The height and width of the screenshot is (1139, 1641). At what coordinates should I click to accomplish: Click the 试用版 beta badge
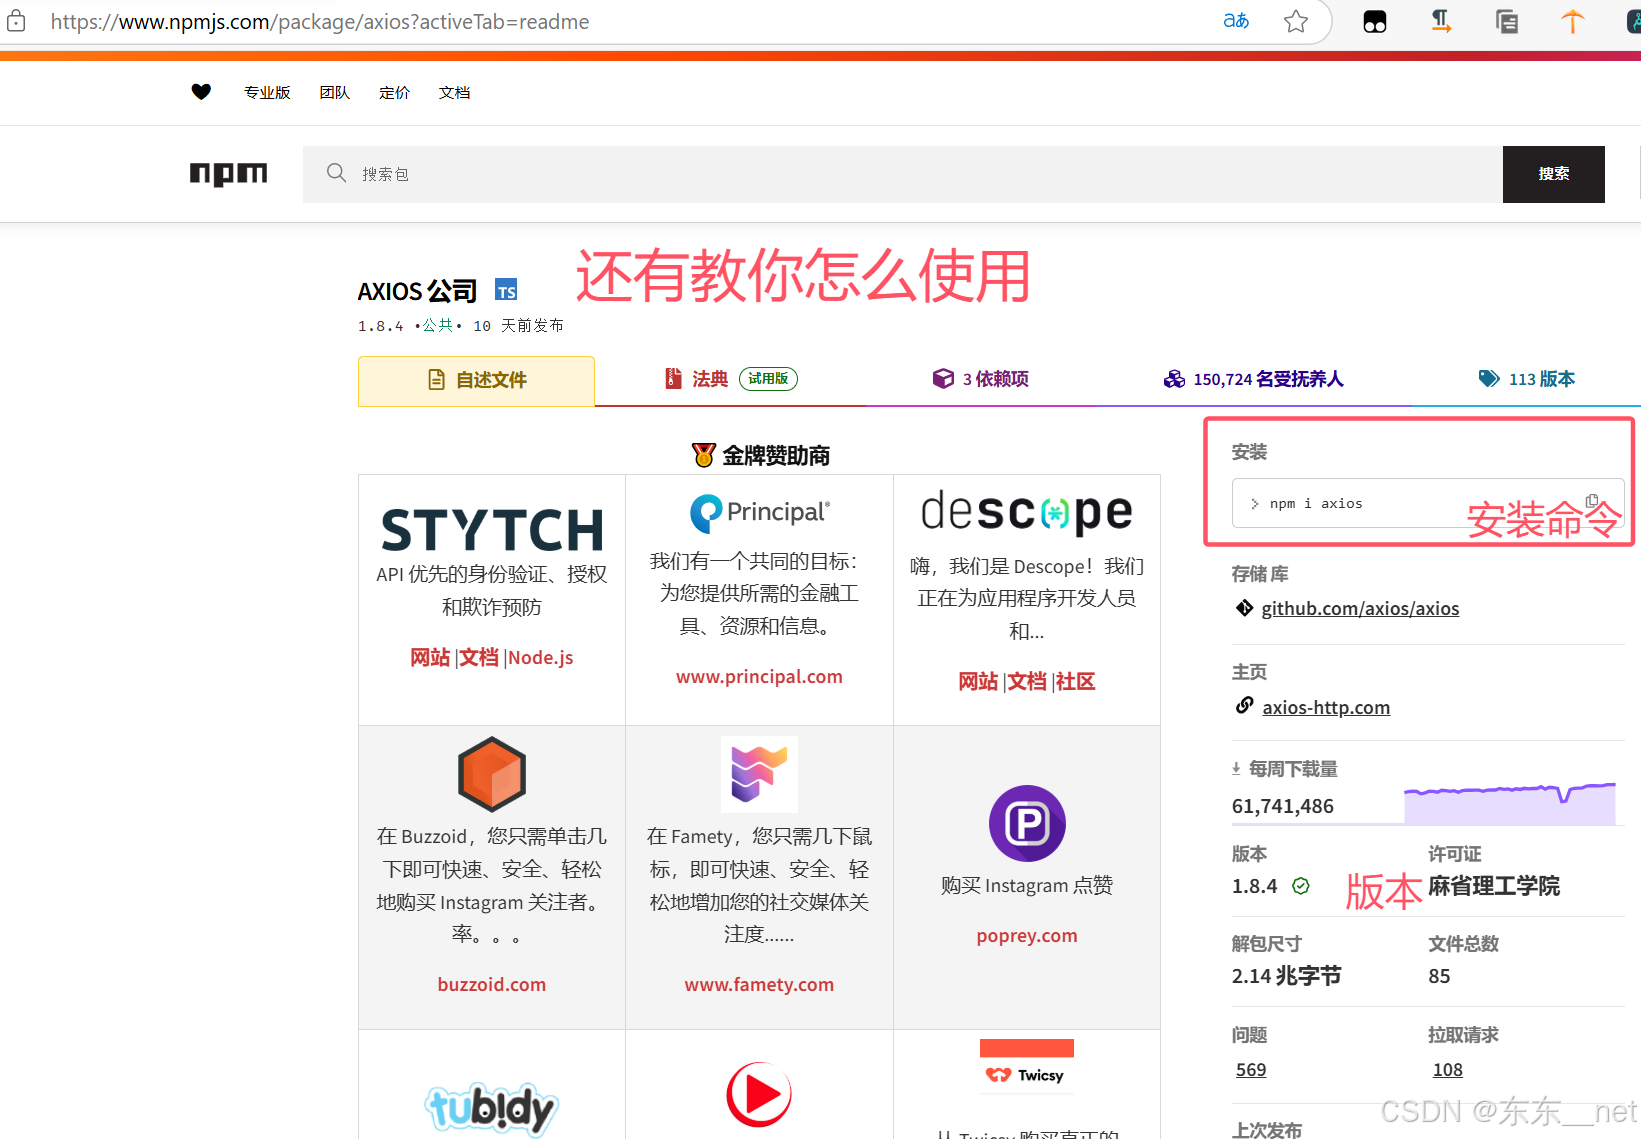click(x=768, y=378)
